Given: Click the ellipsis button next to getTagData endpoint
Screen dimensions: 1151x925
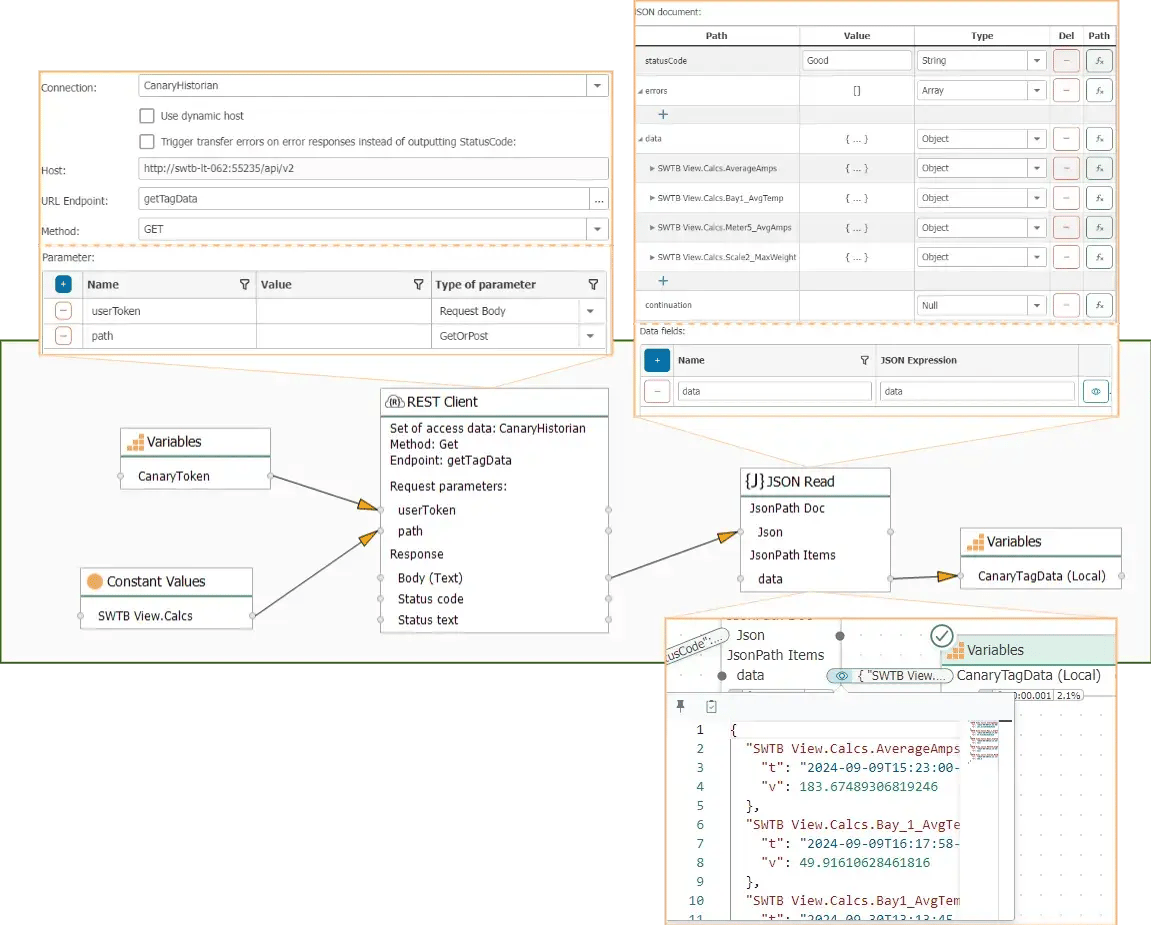Looking at the screenshot, I should pyautogui.click(x=600, y=199).
